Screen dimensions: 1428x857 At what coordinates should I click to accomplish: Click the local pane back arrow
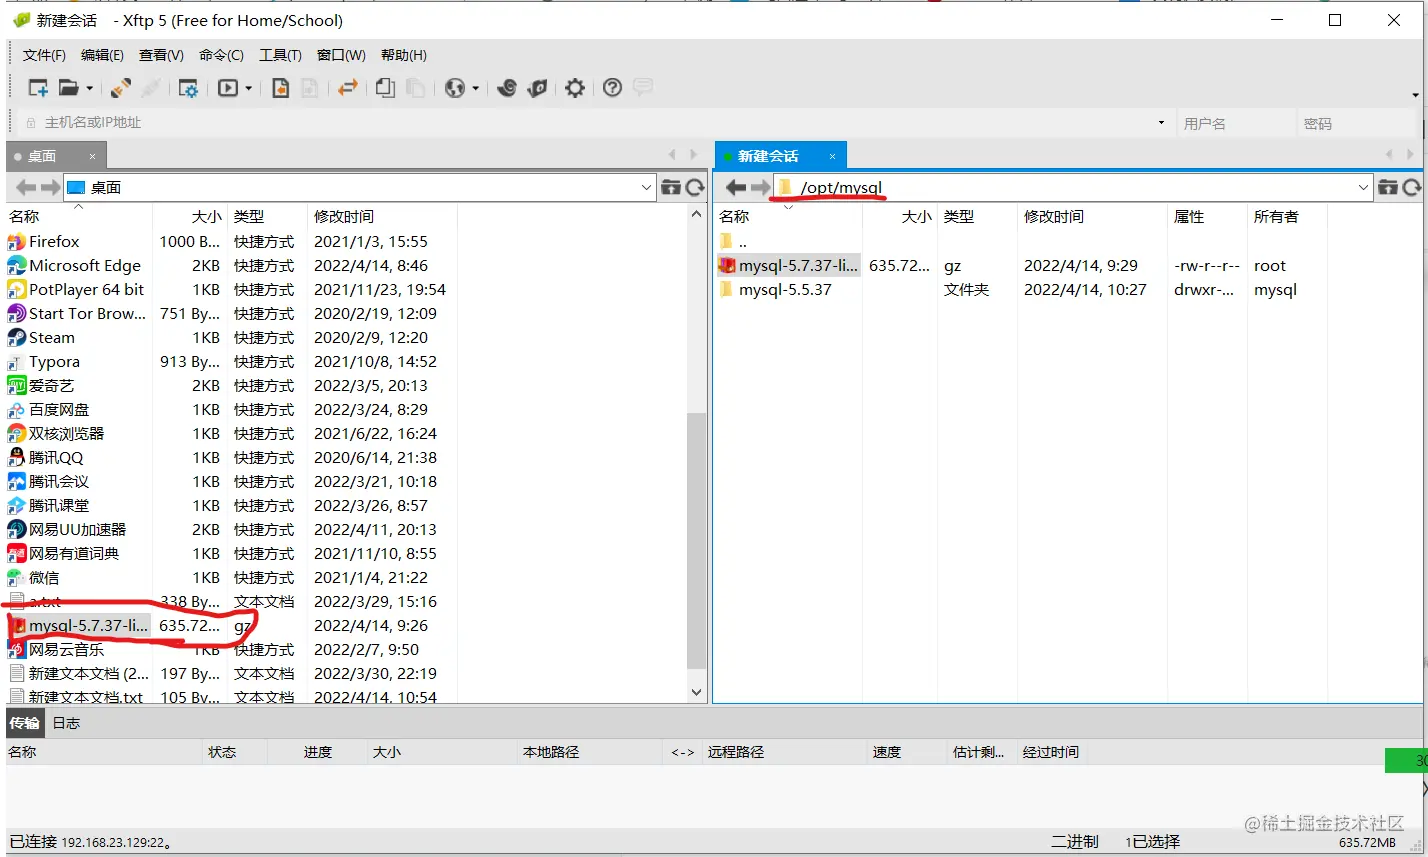coord(26,187)
